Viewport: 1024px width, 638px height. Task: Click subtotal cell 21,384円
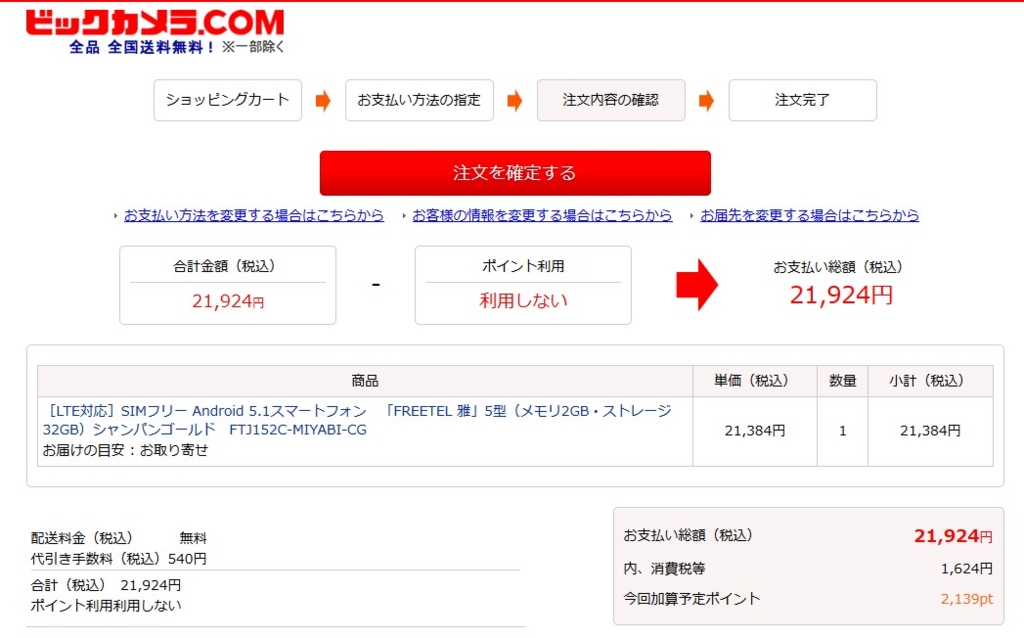tap(931, 431)
